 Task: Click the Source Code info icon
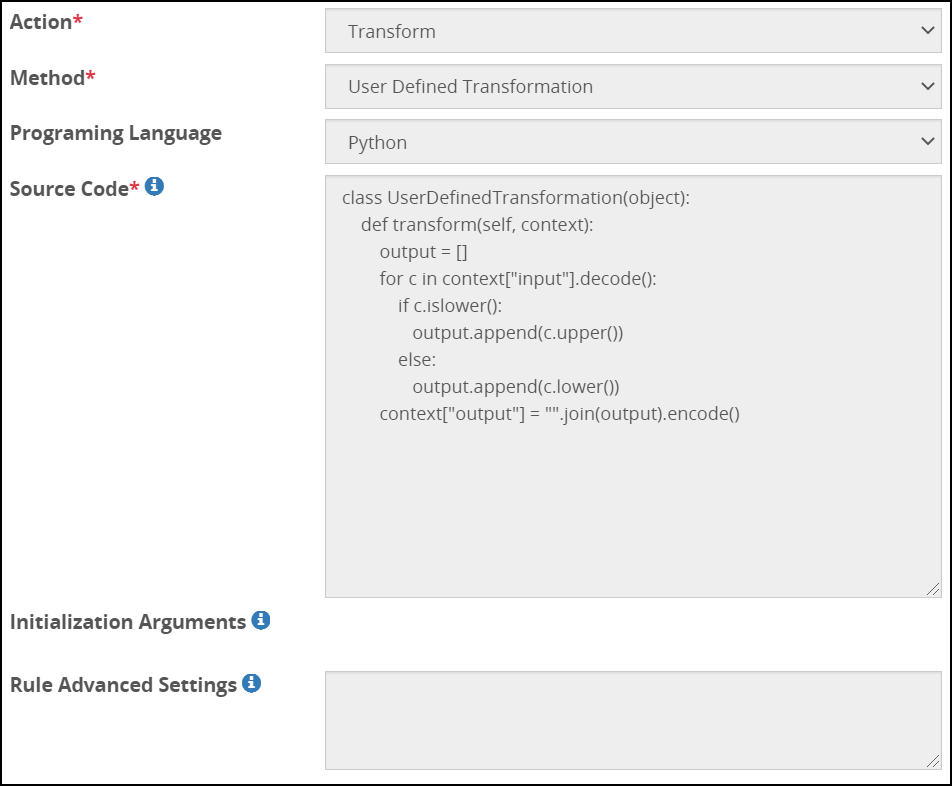point(155,186)
